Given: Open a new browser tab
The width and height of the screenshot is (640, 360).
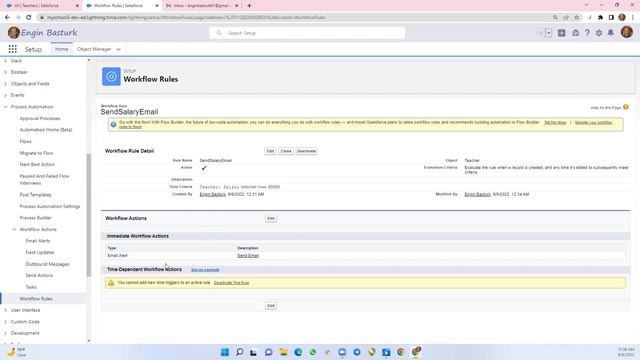Looking at the screenshot, I should click(x=249, y=6).
